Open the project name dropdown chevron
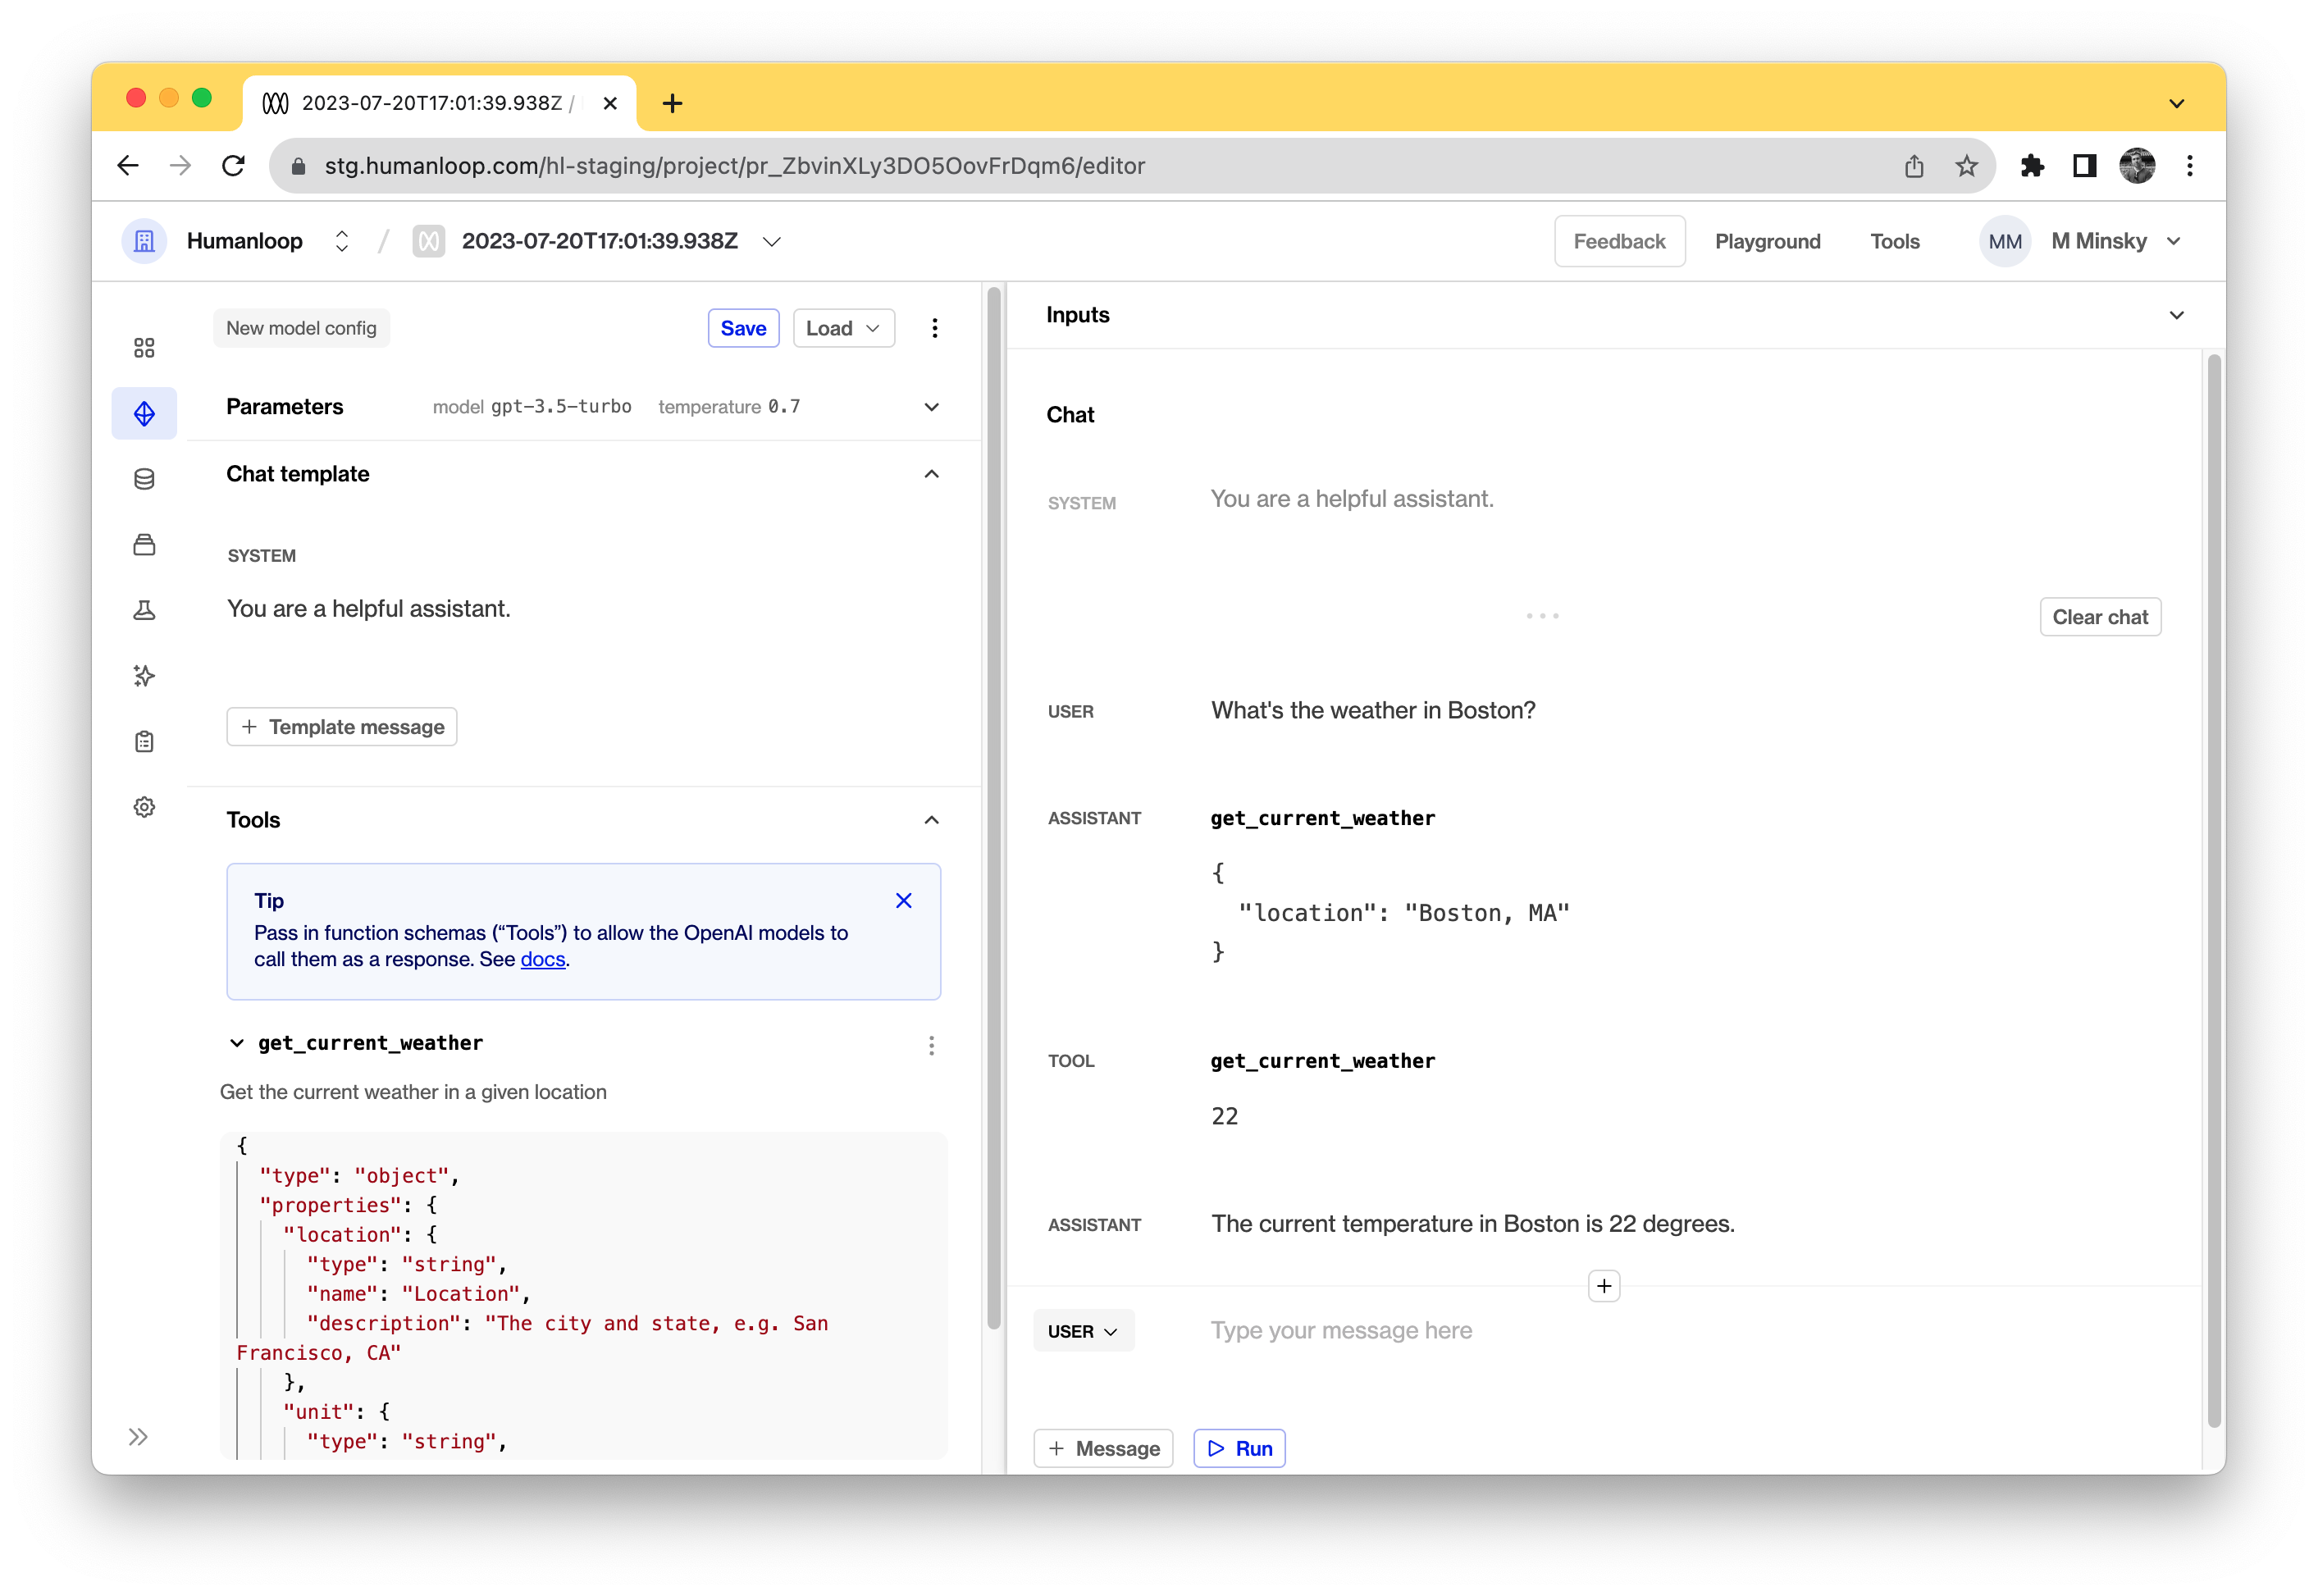The width and height of the screenshot is (2318, 1596). (771, 242)
